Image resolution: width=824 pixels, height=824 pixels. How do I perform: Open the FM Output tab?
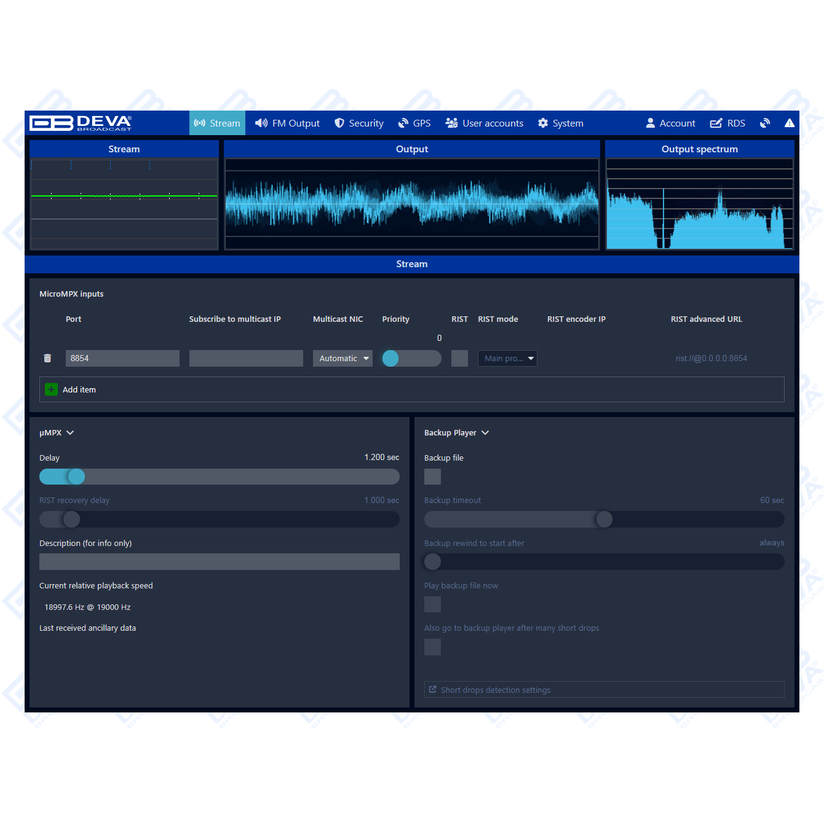point(287,123)
